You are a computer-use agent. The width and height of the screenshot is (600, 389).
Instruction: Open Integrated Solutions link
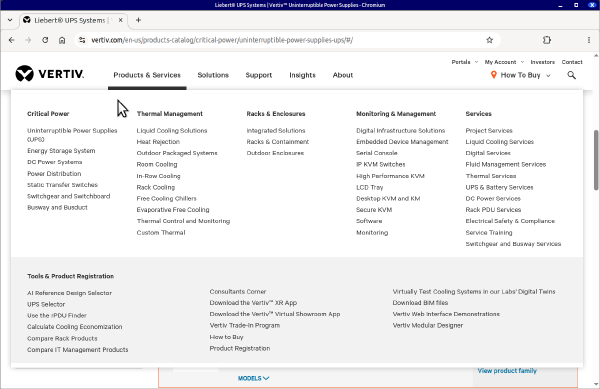276,130
